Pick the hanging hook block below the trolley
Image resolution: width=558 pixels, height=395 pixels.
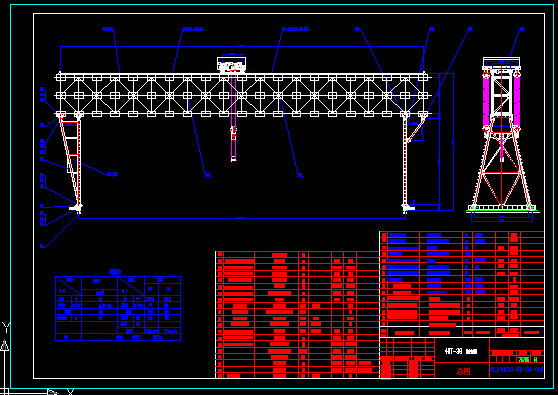(233, 132)
